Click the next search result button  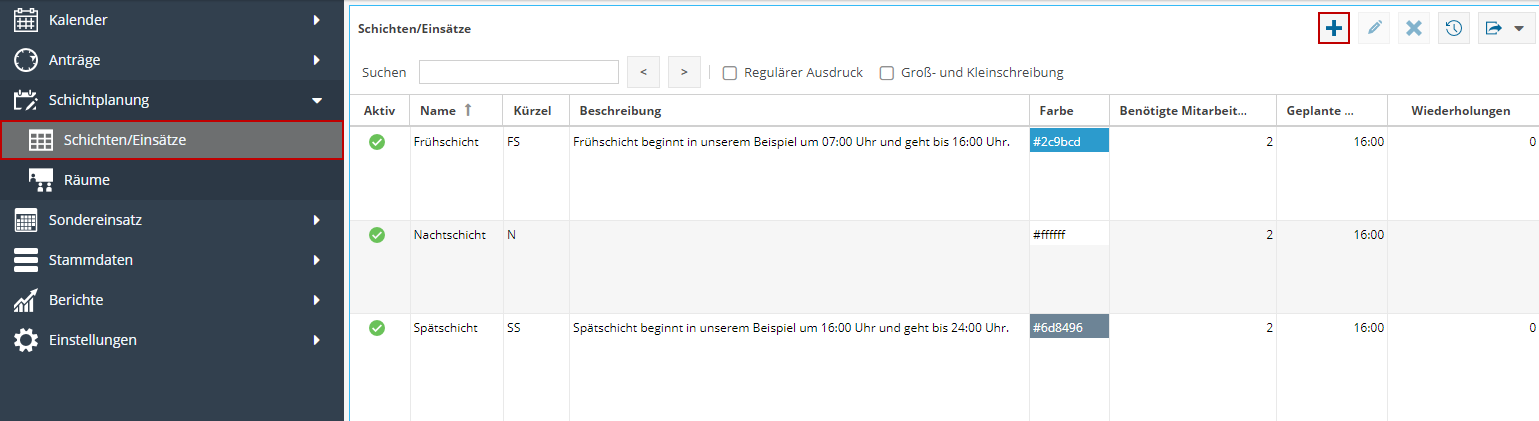(684, 72)
